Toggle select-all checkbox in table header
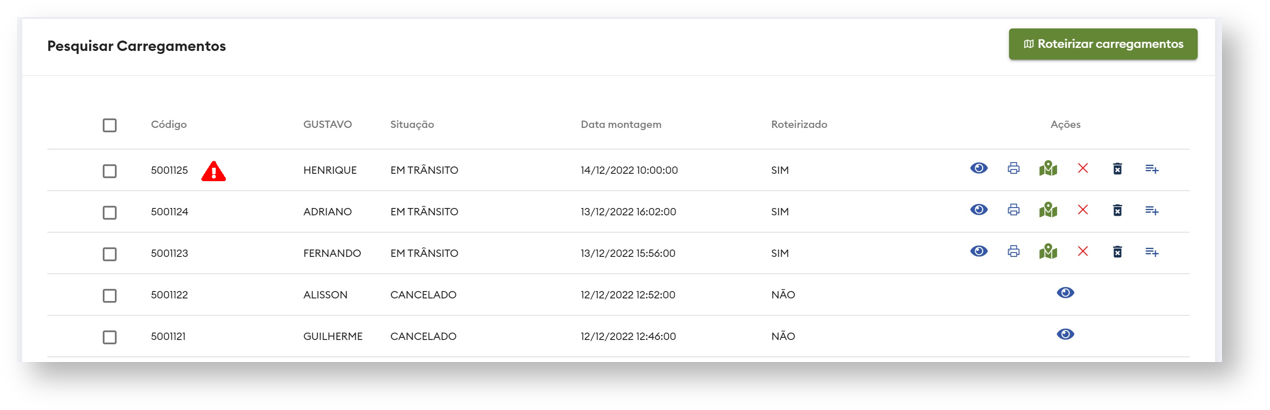Viewport: 1270px width, 410px height. pos(110,125)
